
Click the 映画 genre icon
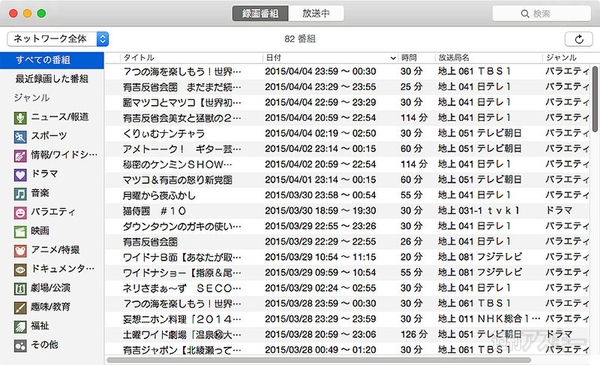click(x=20, y=232)
